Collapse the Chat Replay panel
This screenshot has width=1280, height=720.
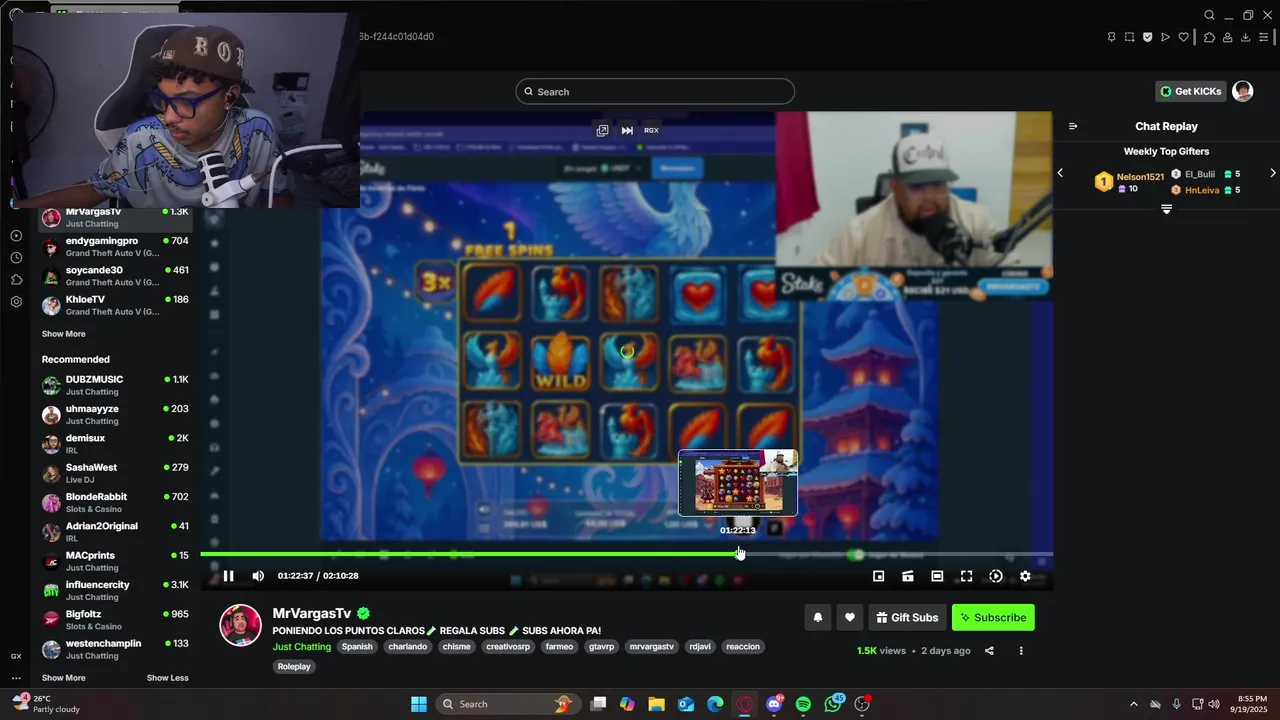1073,126
